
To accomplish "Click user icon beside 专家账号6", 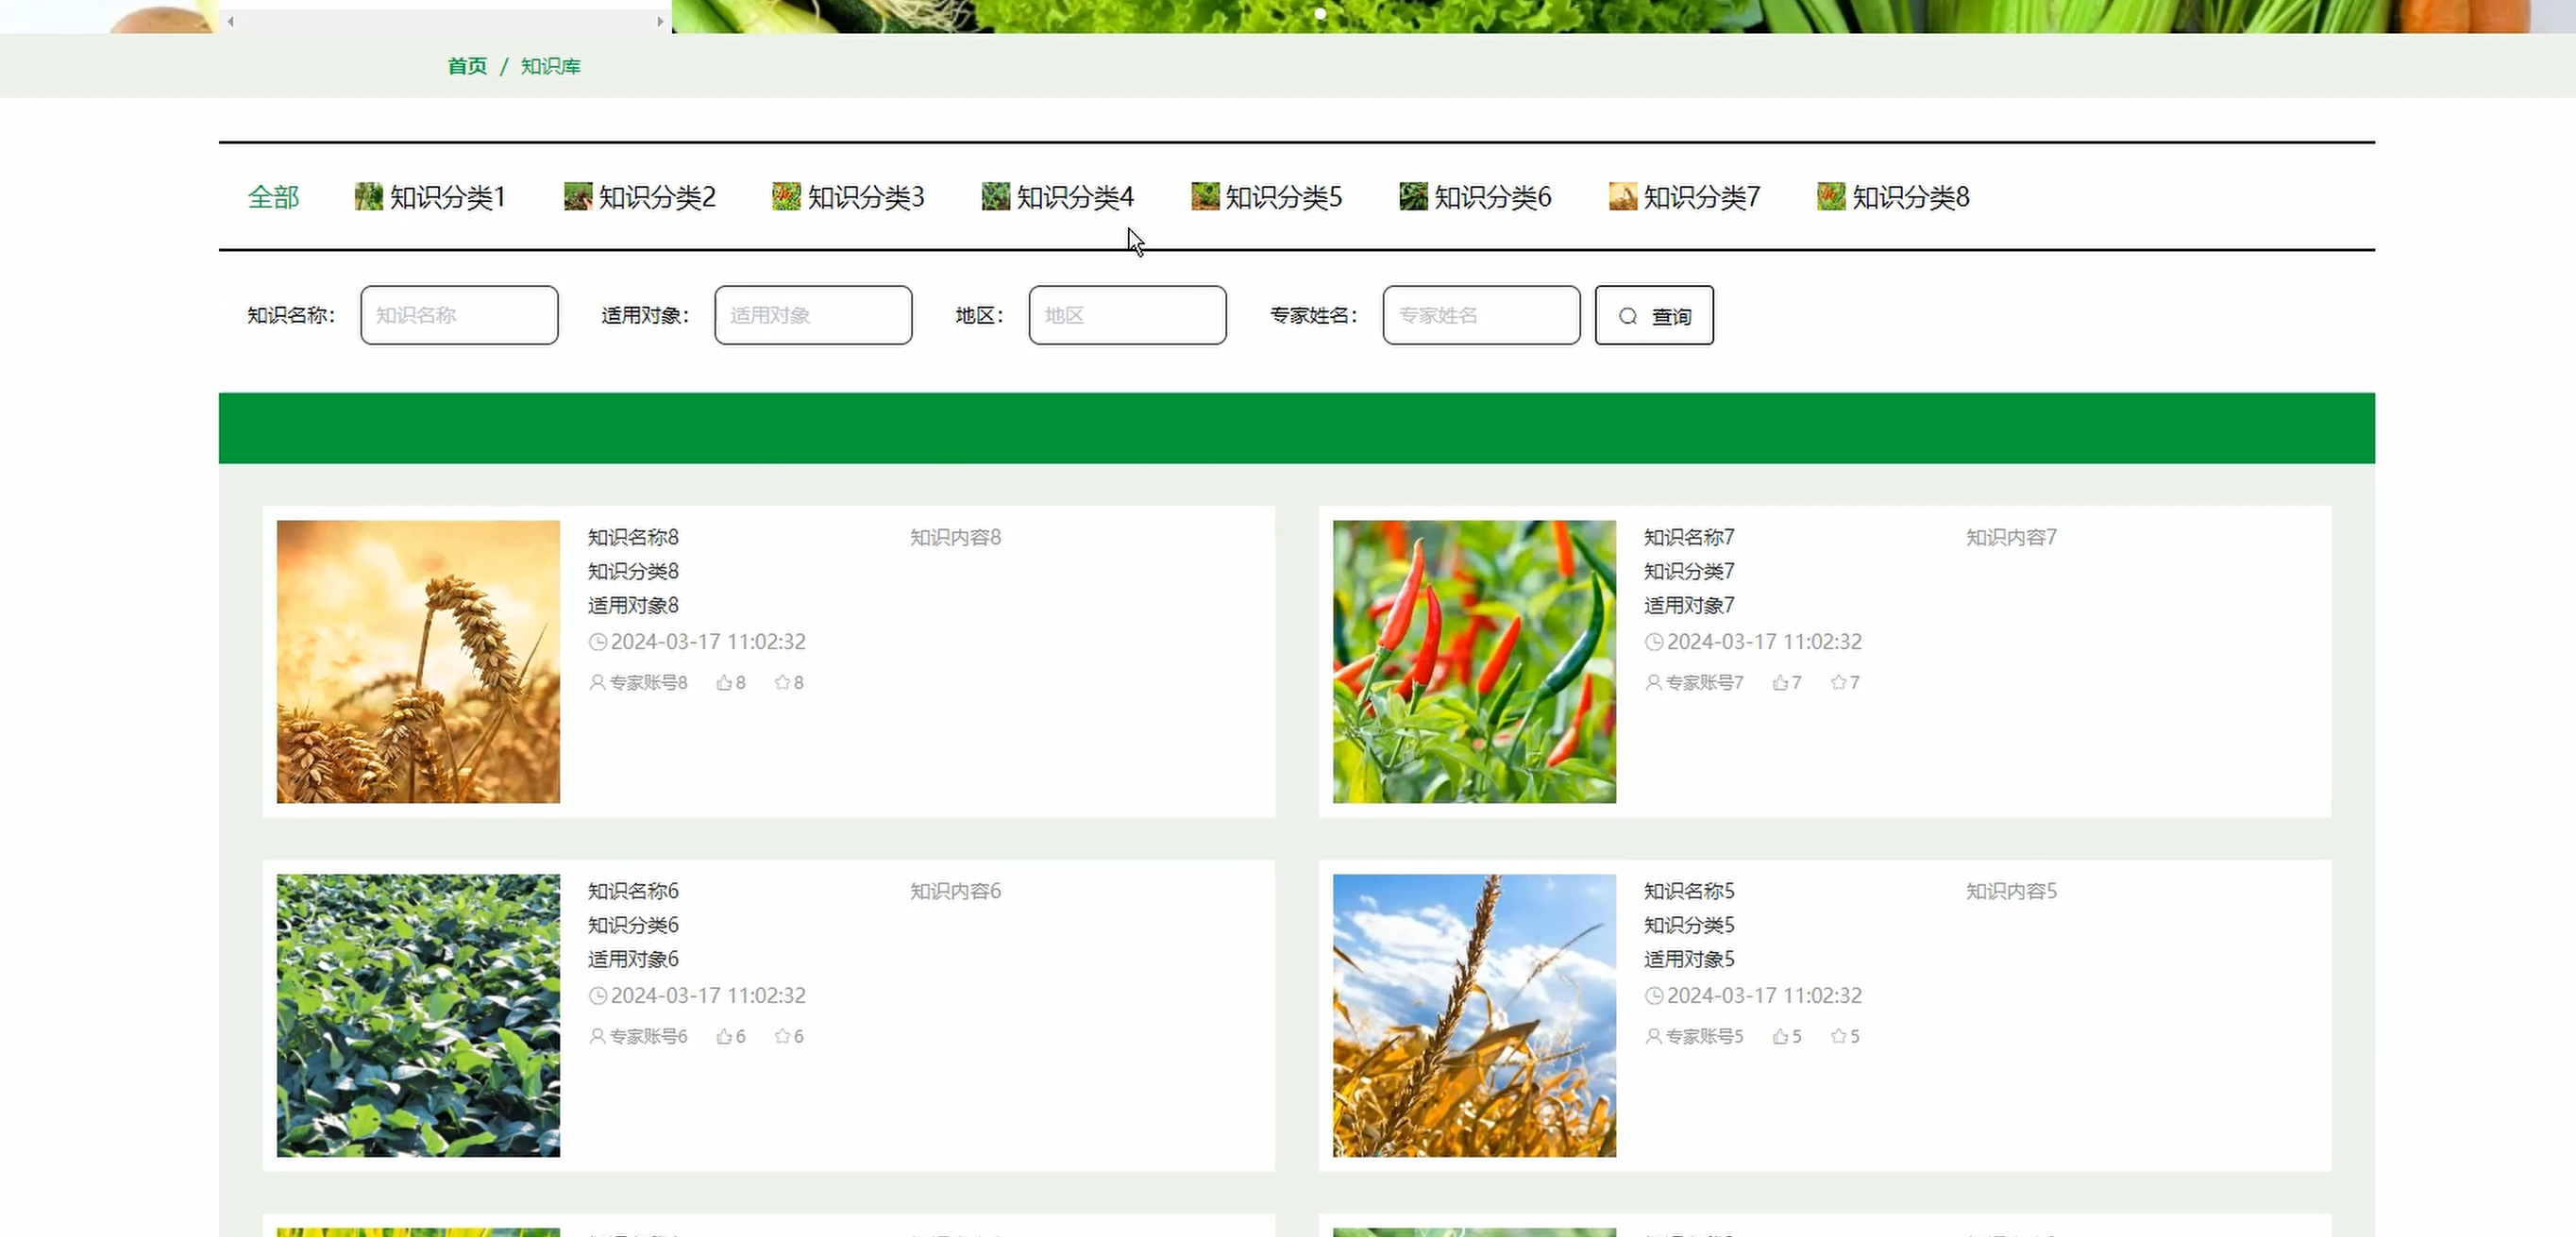I will pyautogui.click(x=597, y=1037).
